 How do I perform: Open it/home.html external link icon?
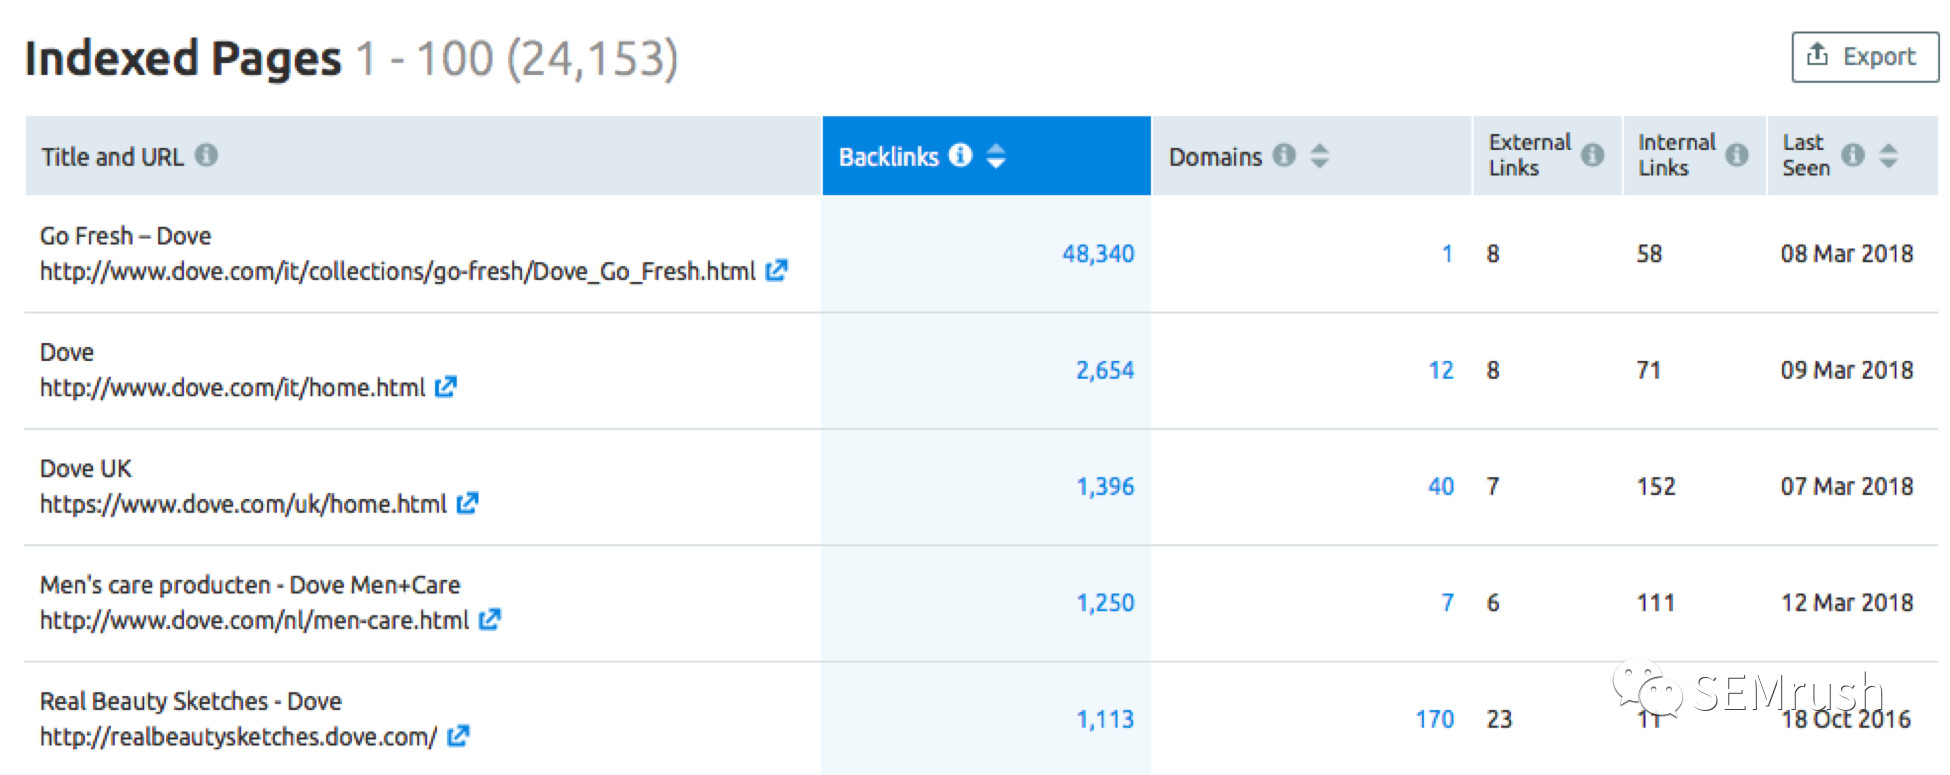(446, 386)
